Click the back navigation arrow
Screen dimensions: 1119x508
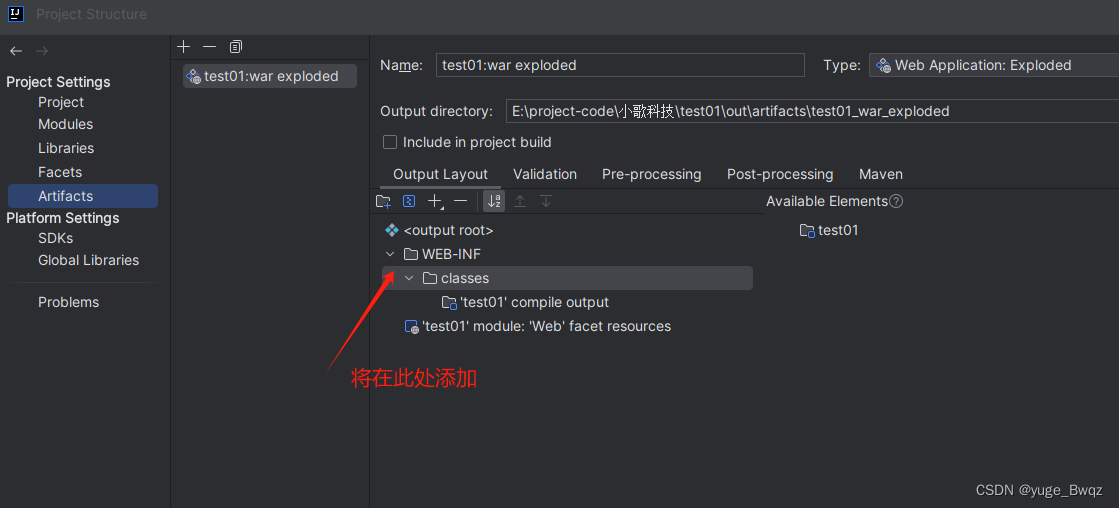[15, 51]
